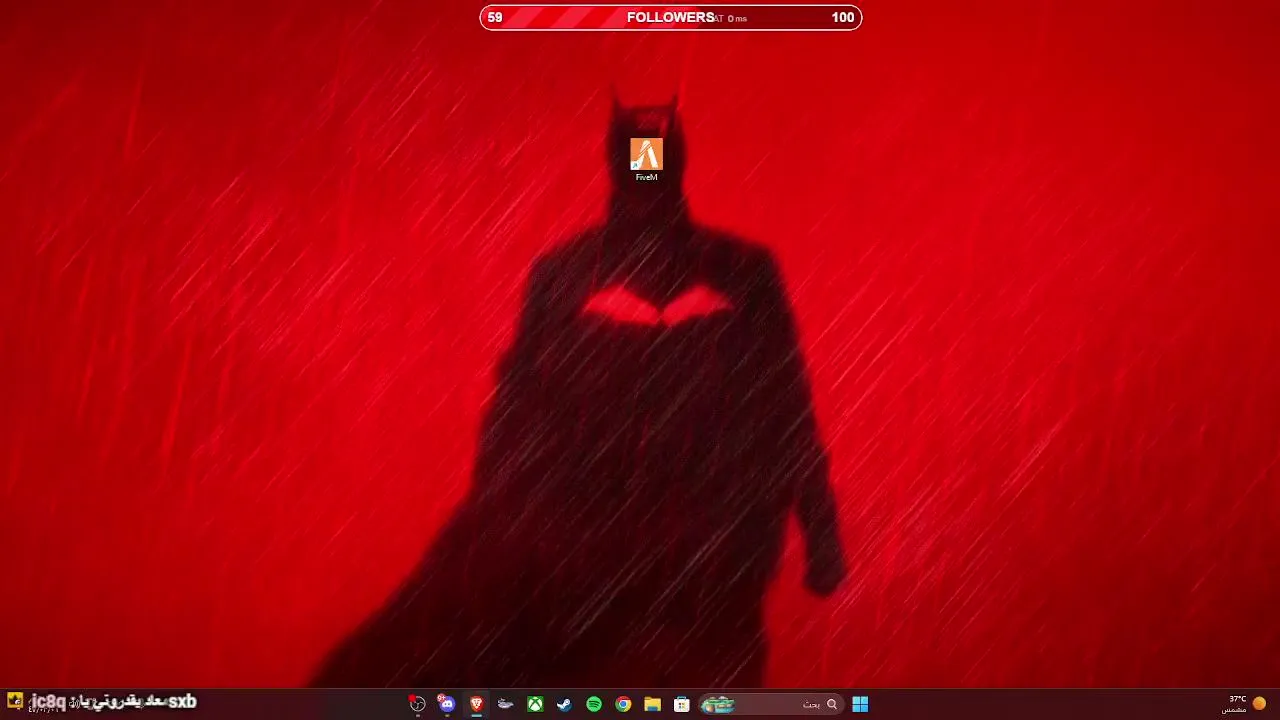Open the FiveM desktop shortcut

tap(646, 160)
